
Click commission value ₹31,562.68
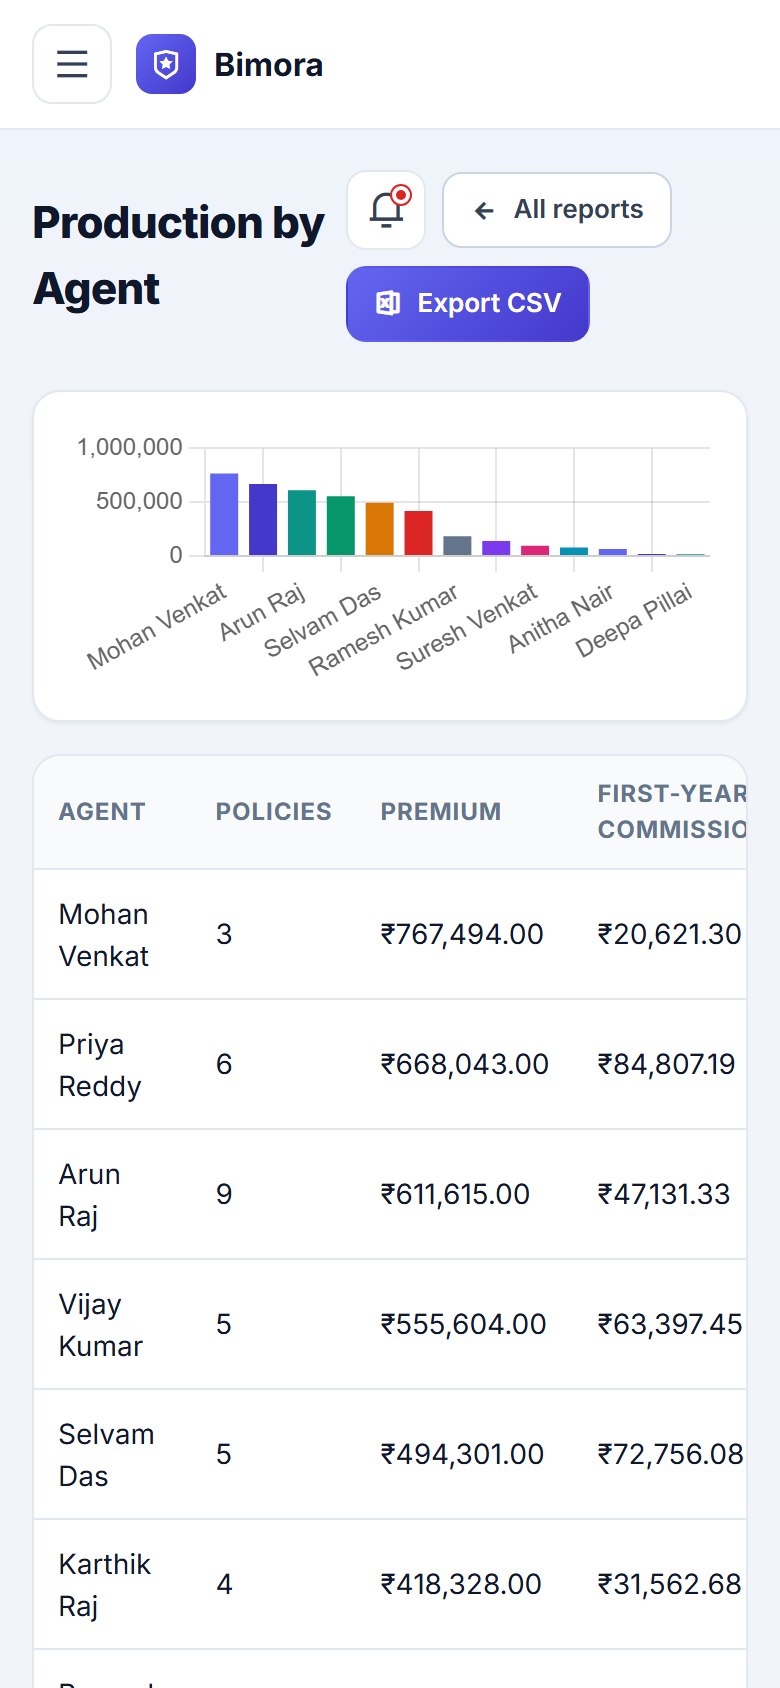pyautogui.click(x=670, y=1584)
